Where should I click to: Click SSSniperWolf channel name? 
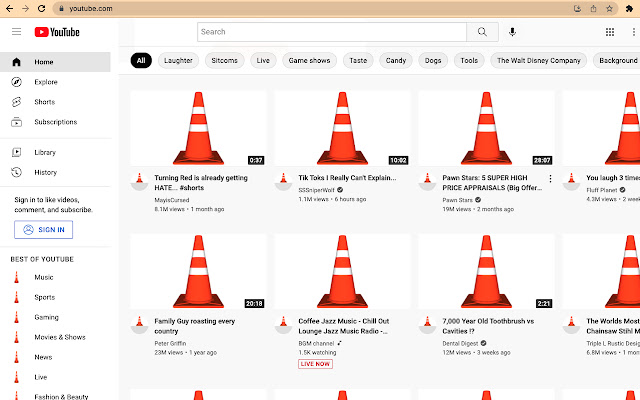coord(316,190)
